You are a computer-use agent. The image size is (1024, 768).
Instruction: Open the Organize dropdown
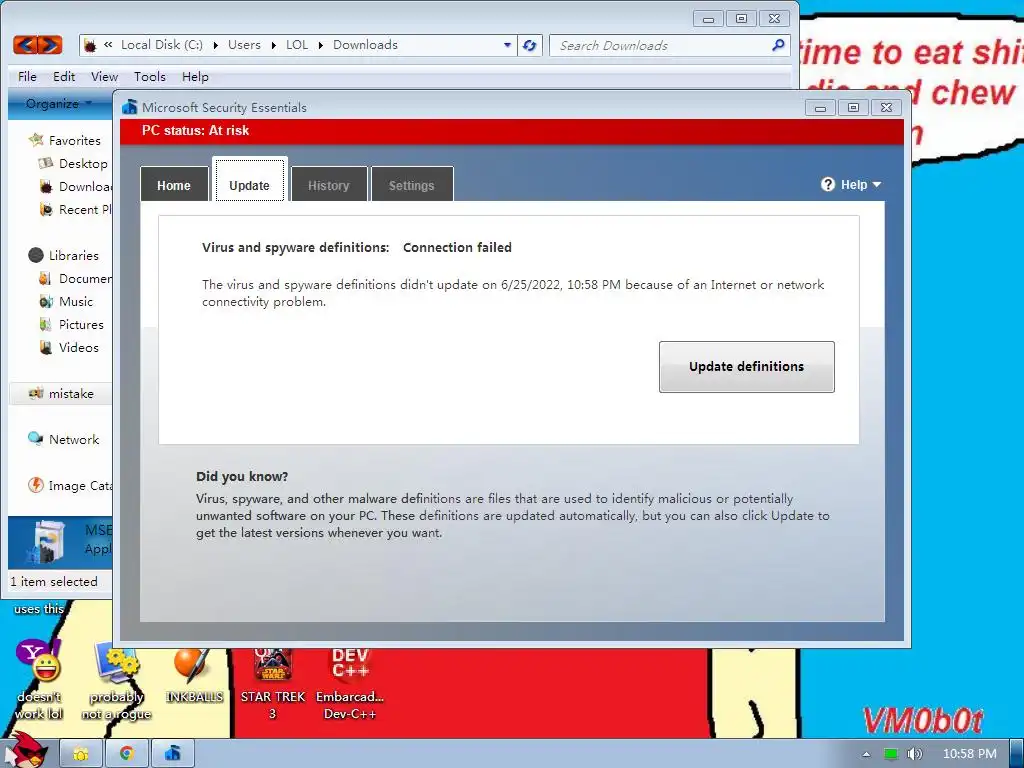point(59,103)
